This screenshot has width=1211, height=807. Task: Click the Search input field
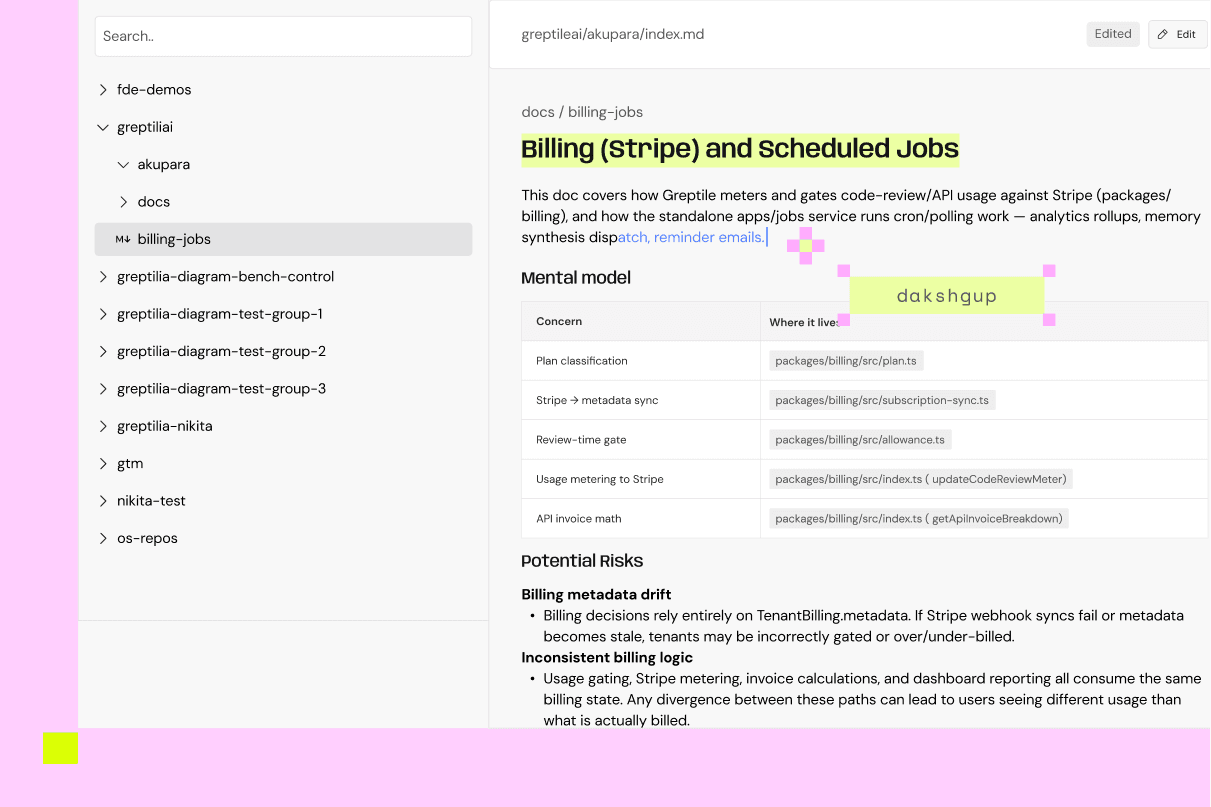click(x=283, y=36)
